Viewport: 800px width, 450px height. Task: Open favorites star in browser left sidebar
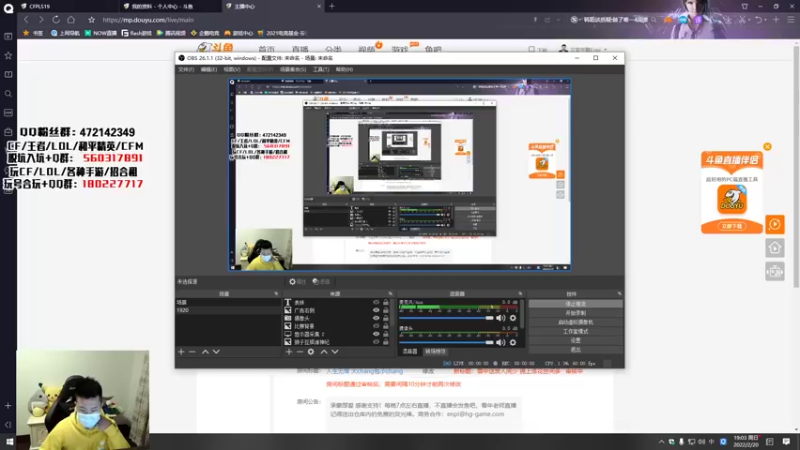pos(8,55)
